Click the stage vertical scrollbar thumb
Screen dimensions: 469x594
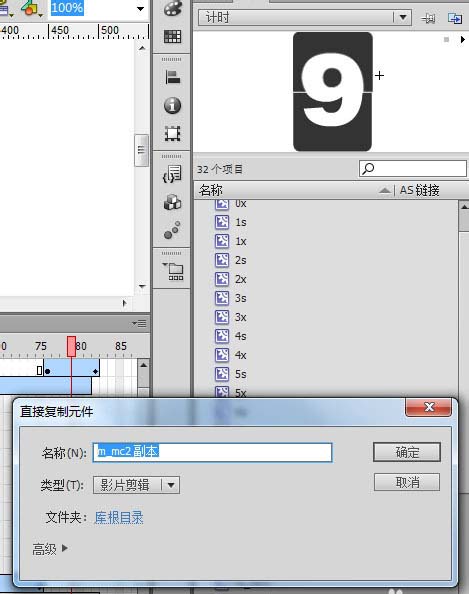[x=141, y=150]
